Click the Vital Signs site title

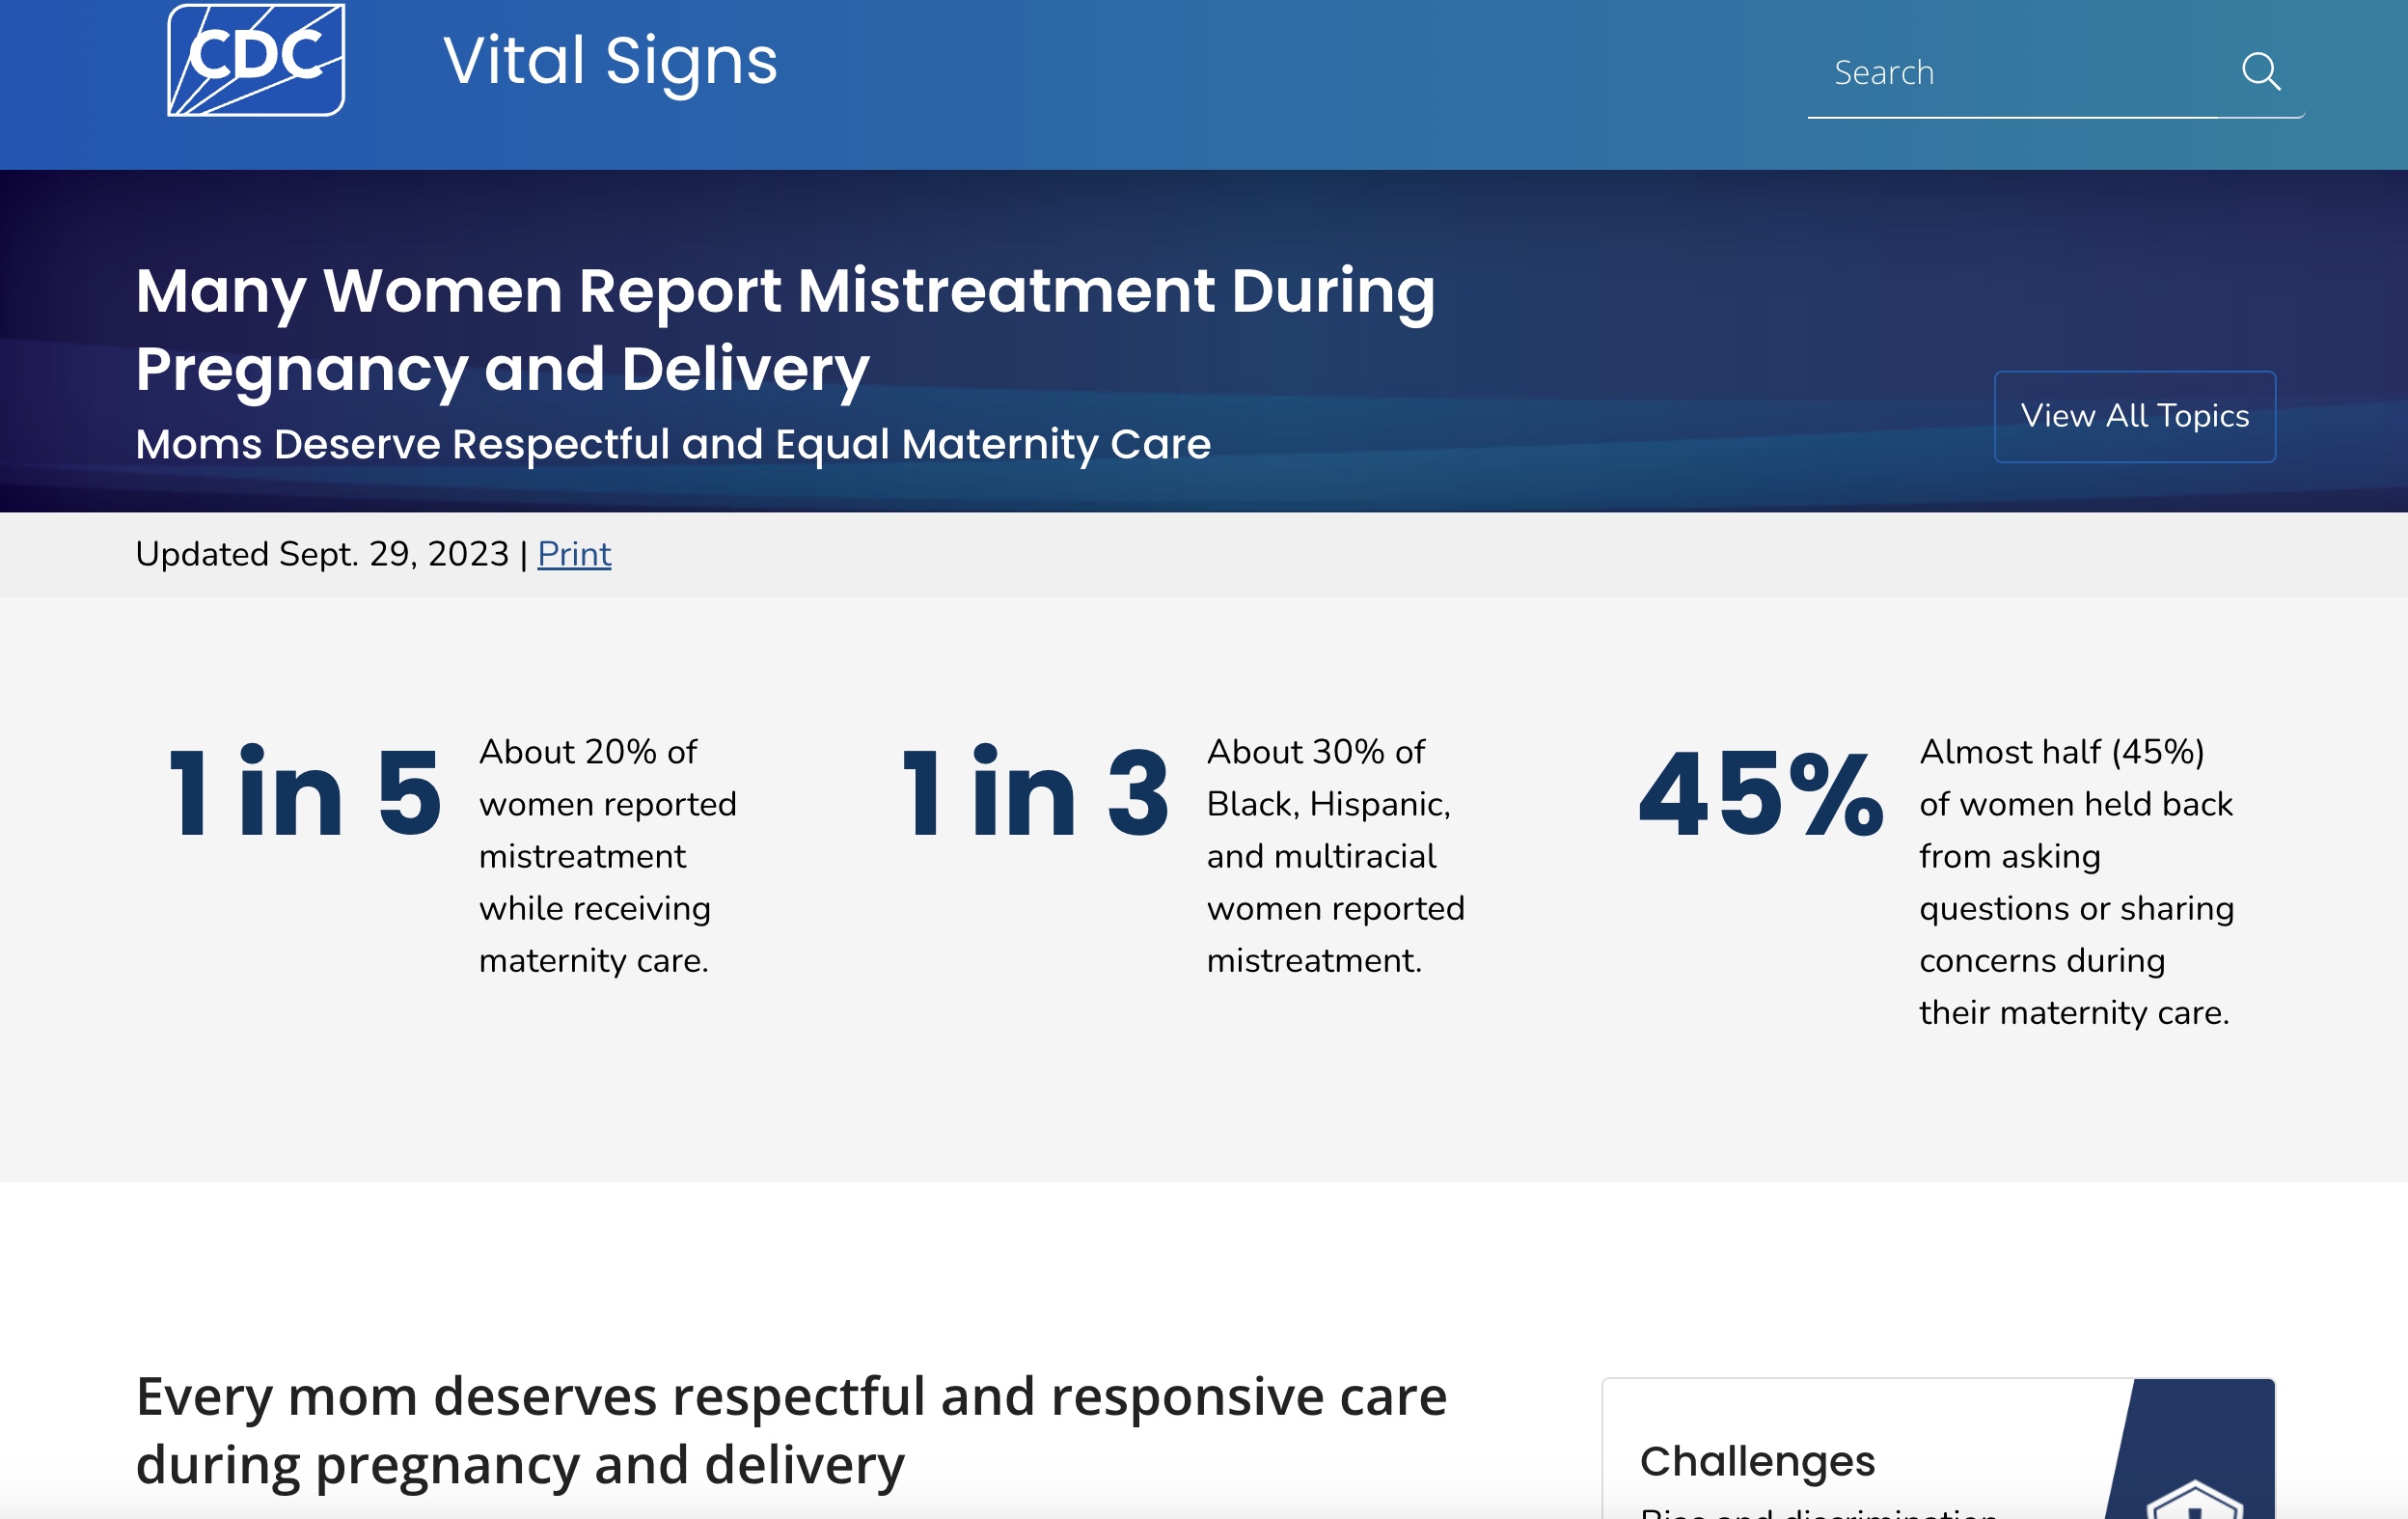click(610, 62)
